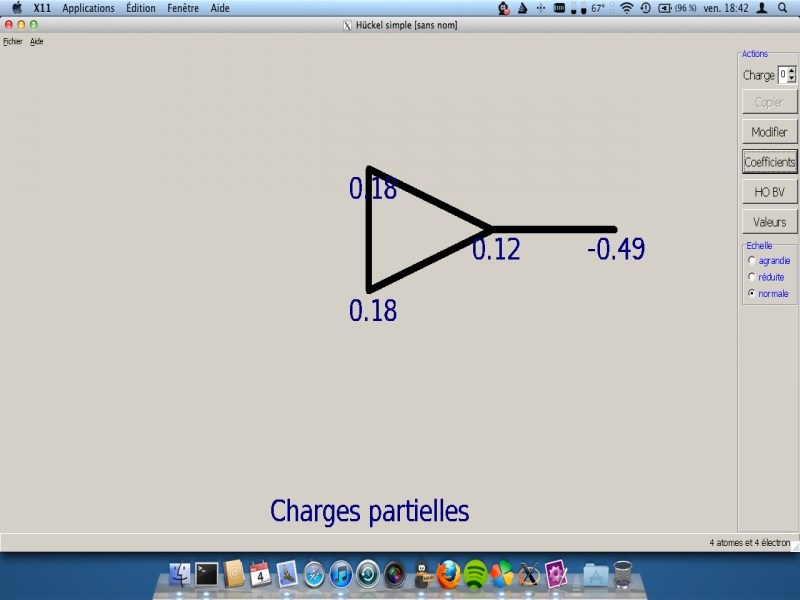
Task: Open the Applications menu in menu bar
Action: 88,8
